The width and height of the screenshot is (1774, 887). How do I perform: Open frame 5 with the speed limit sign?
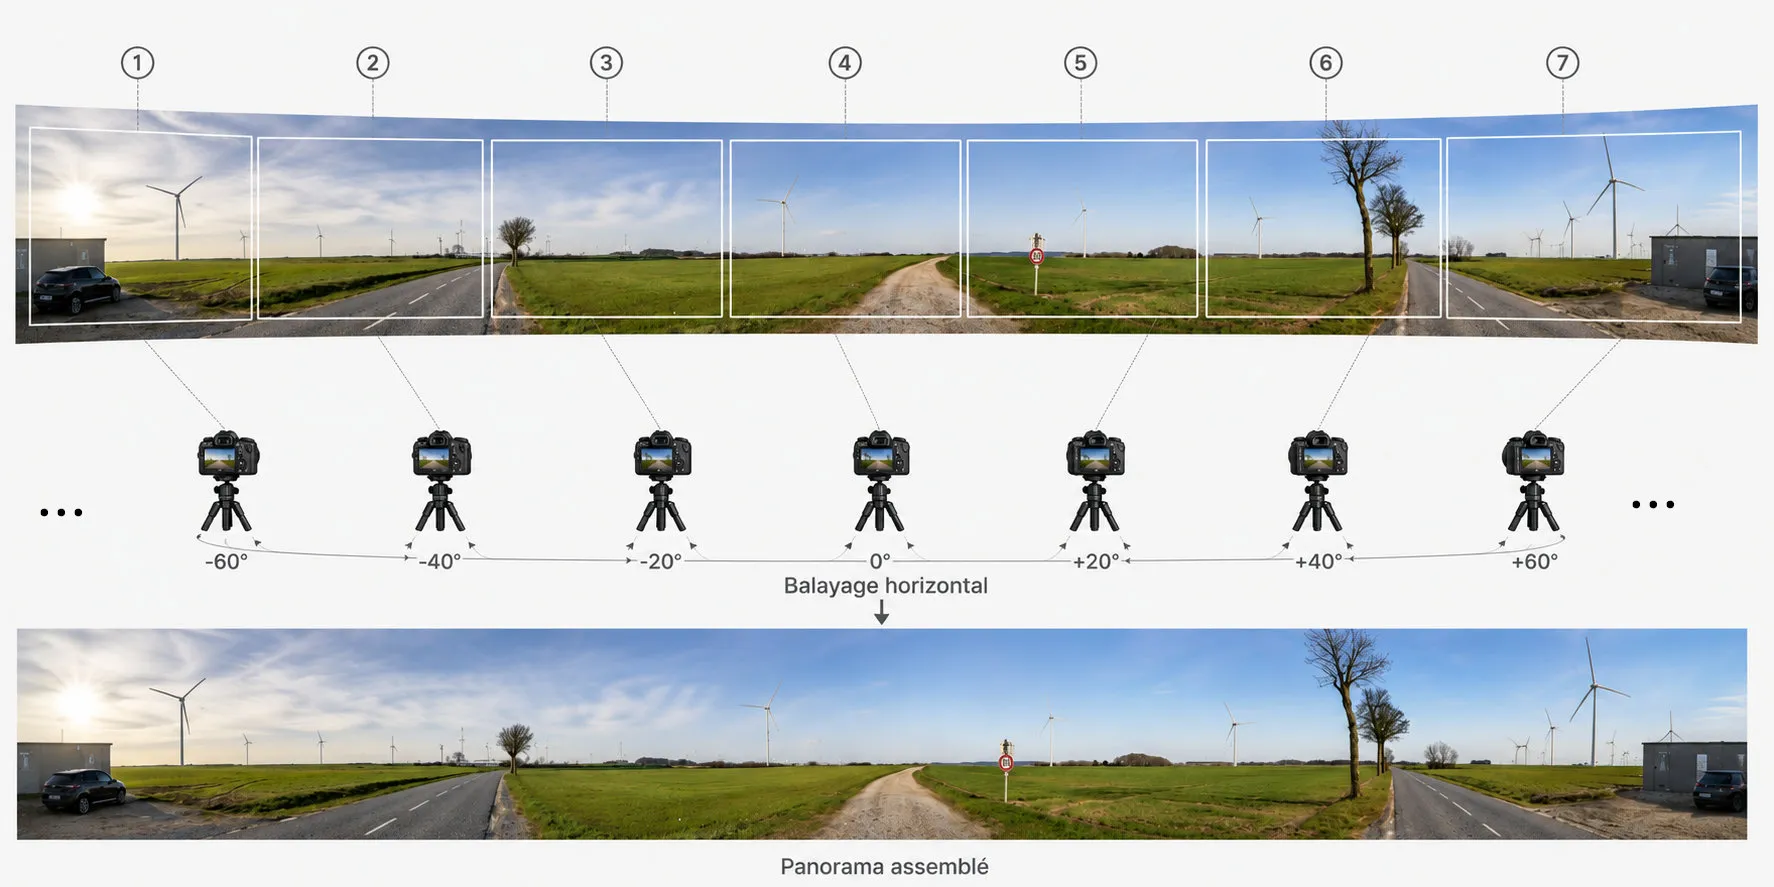[1082, 229]
